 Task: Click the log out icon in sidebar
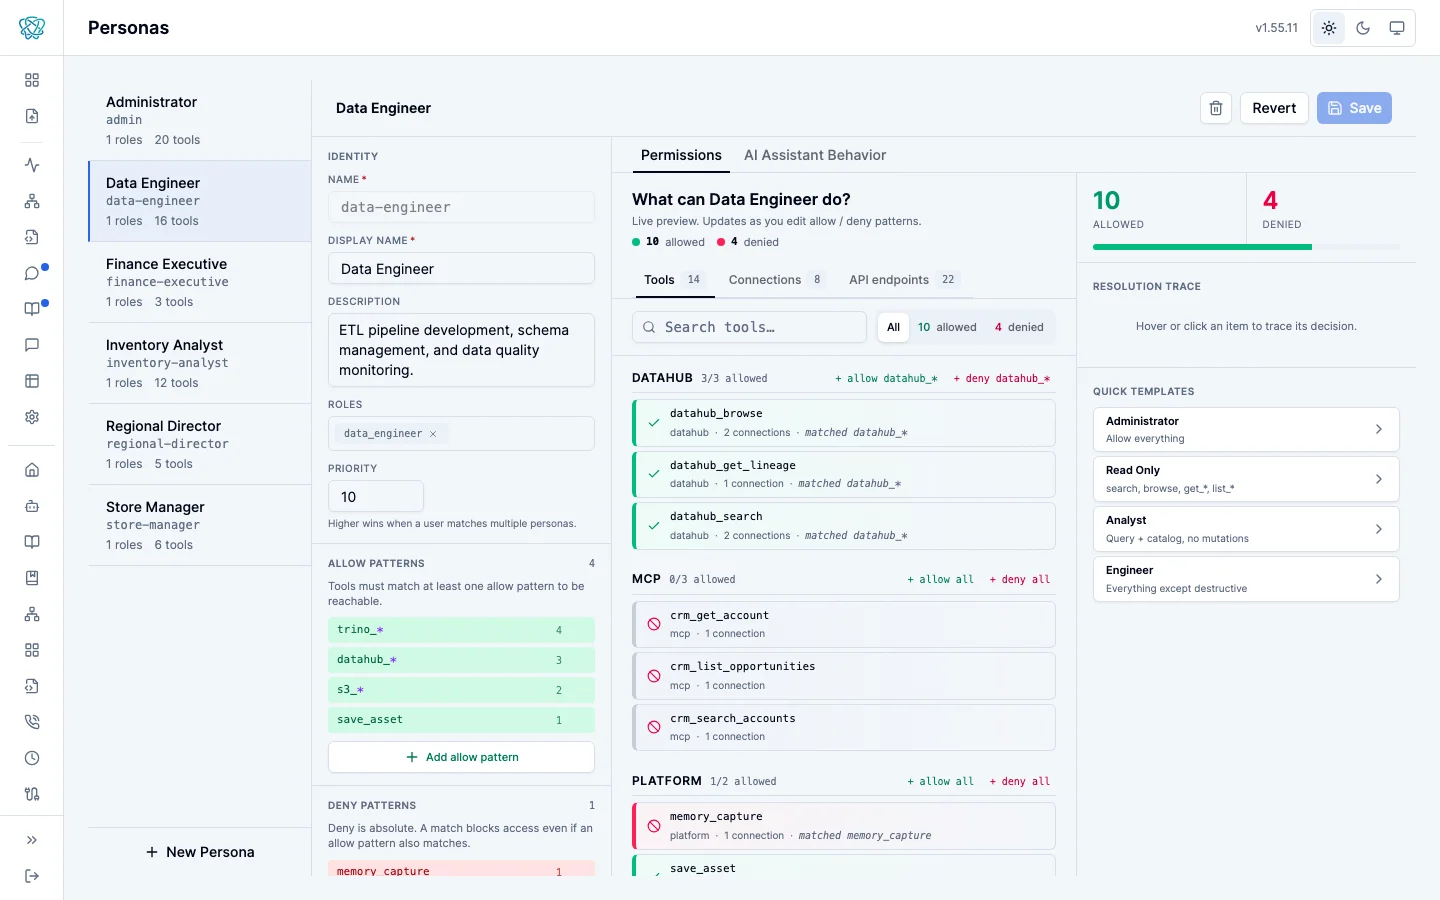pyautogui.click(x=32, y=876)
